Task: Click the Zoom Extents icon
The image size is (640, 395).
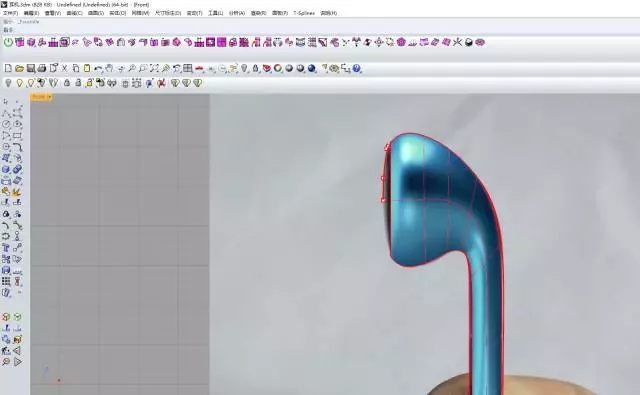Action: tap(154, 69)
